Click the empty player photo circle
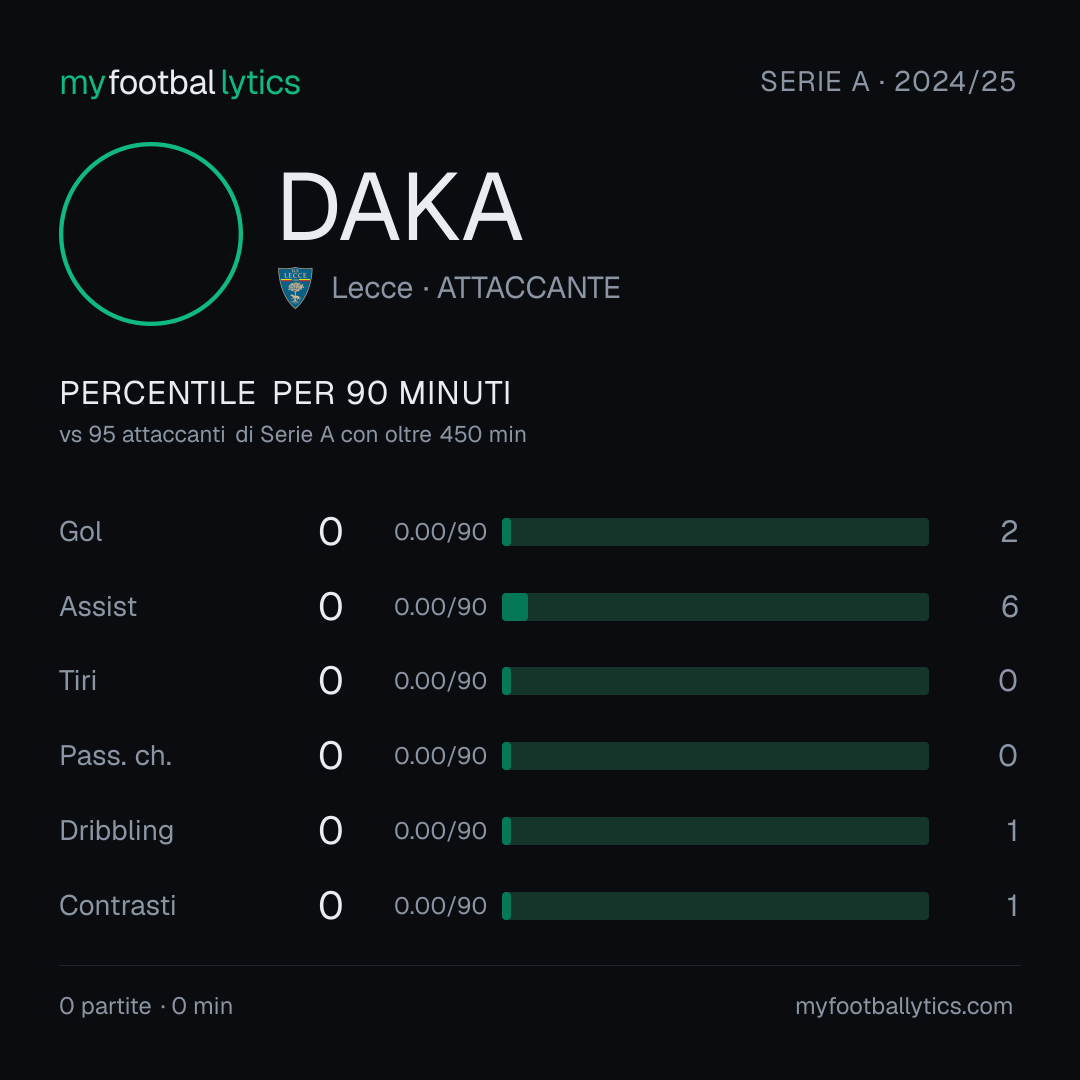 151,233
